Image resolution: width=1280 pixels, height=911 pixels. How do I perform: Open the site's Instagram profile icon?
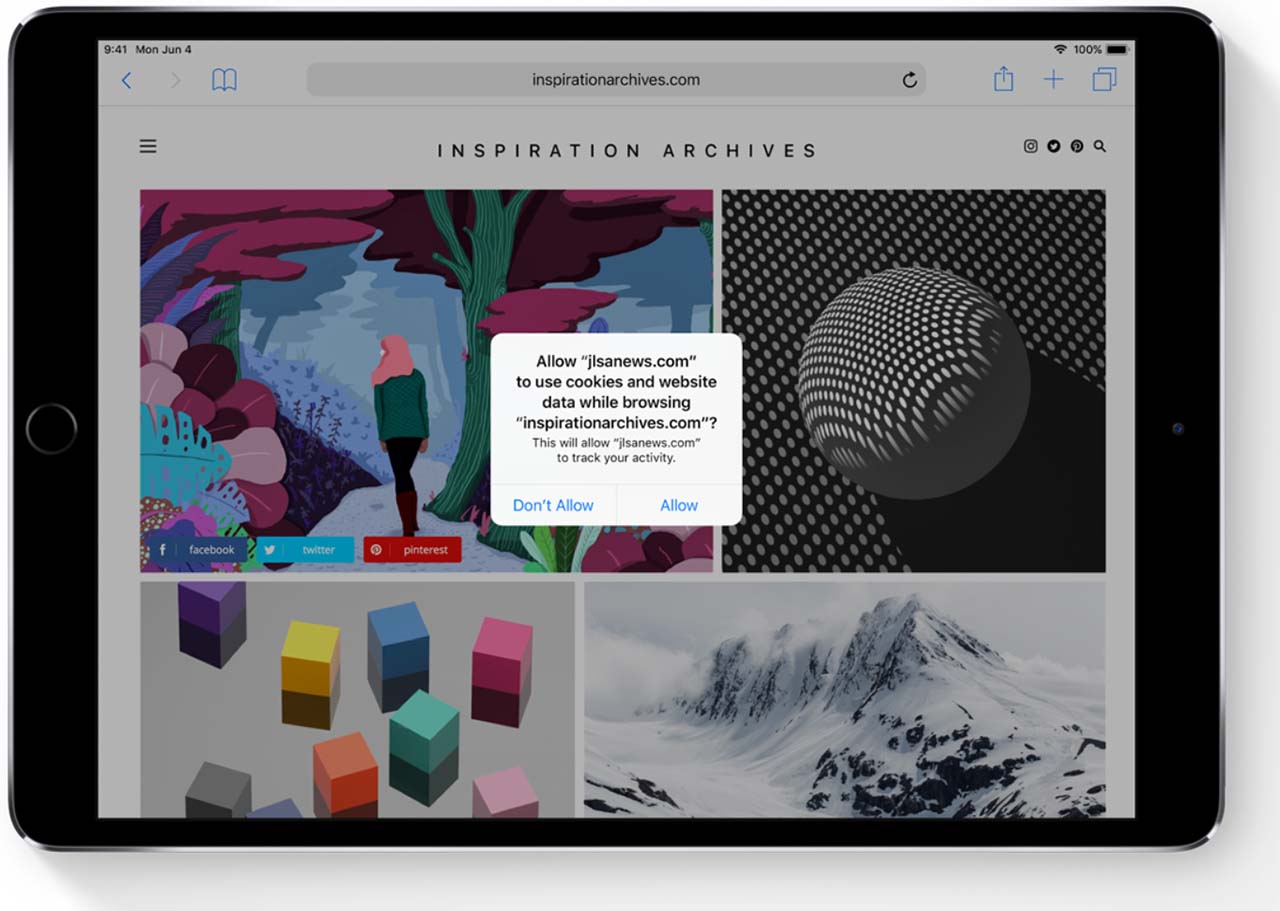point(1030,146)
